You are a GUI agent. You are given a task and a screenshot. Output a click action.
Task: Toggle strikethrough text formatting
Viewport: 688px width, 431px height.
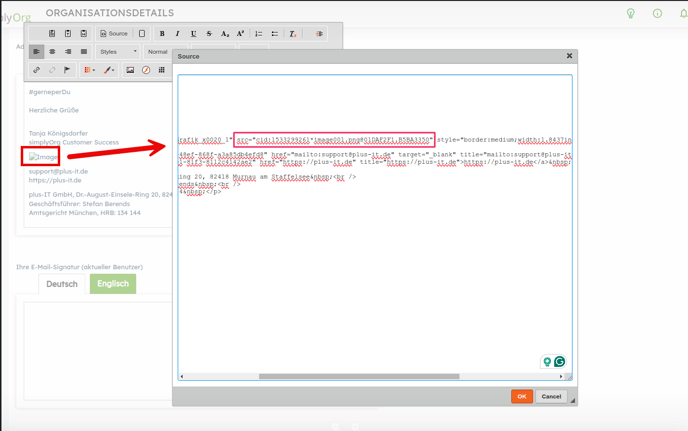coord(209,34)
